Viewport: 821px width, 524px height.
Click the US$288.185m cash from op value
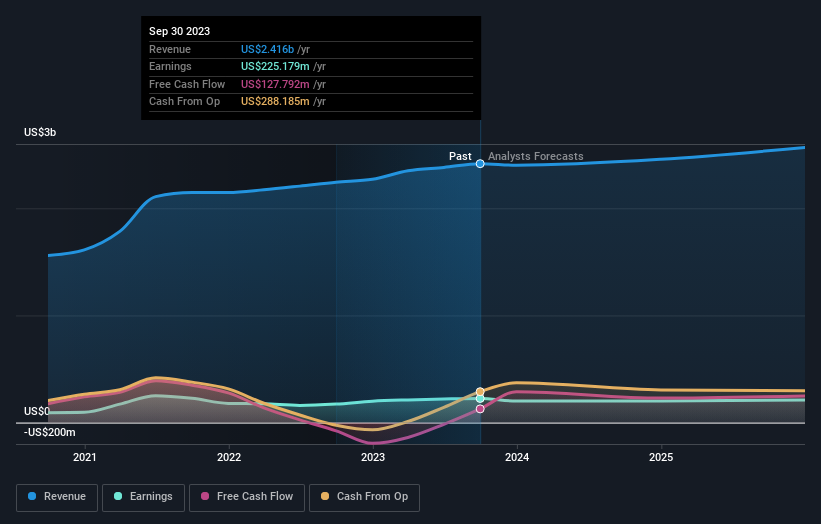[275, 102]
